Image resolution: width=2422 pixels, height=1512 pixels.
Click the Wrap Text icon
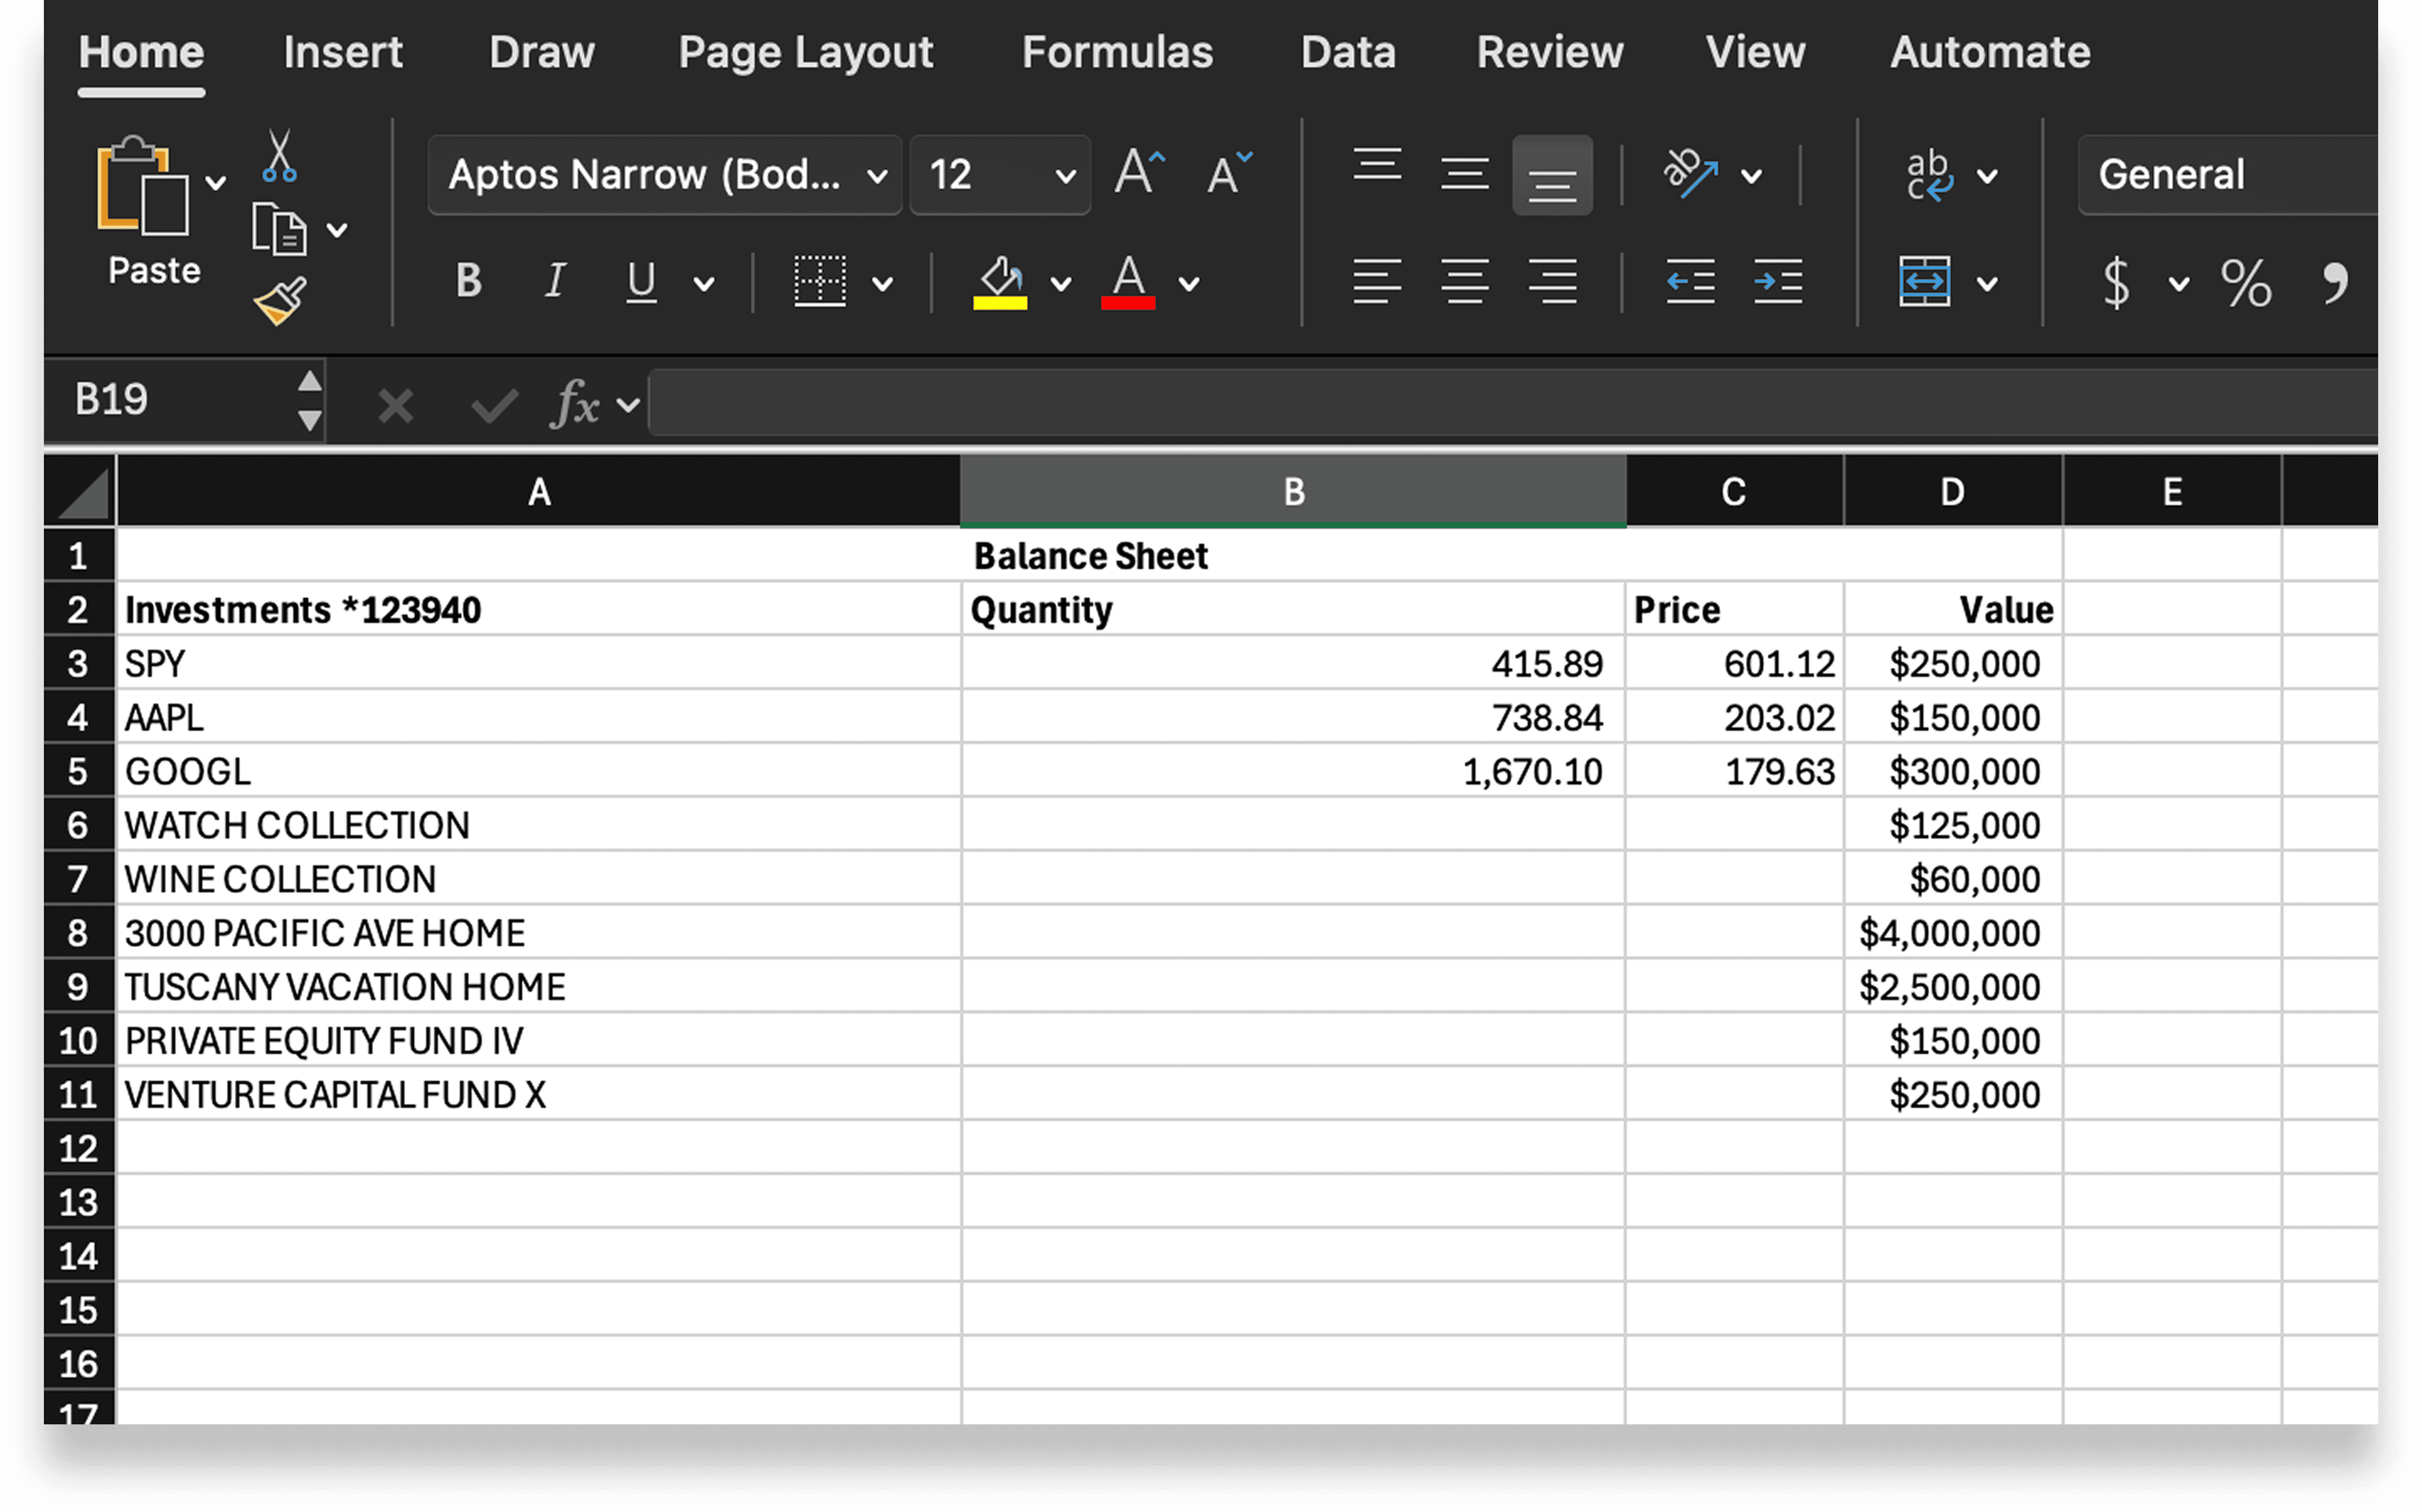pos(1927,175)
